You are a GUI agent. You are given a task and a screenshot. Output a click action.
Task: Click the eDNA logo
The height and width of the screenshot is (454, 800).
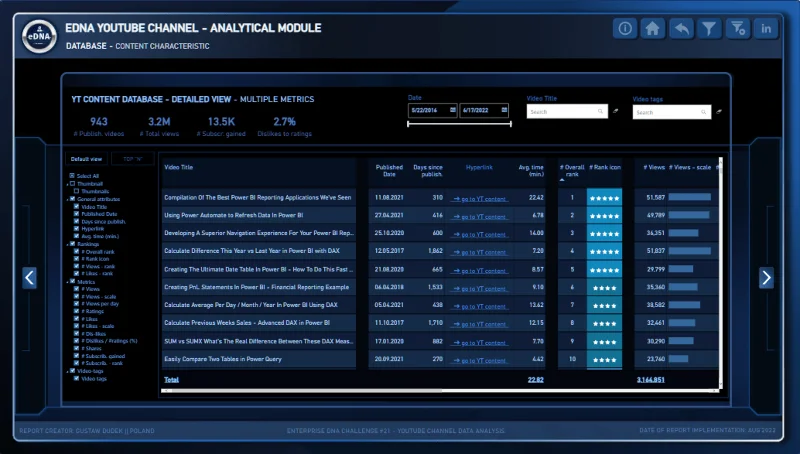click(39, 36)
